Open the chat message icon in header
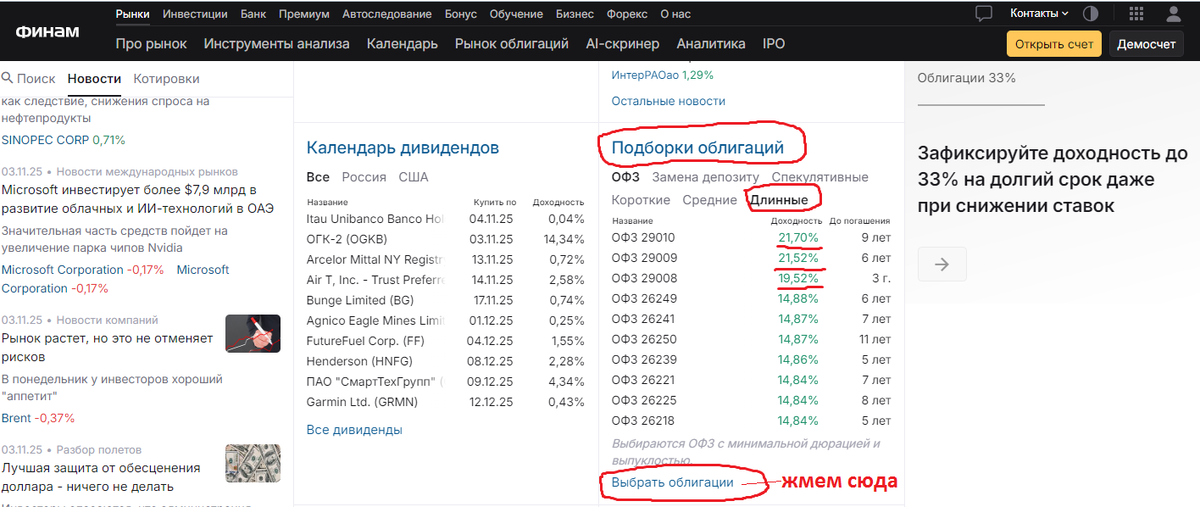1200x507 pixels. point(984,14)
